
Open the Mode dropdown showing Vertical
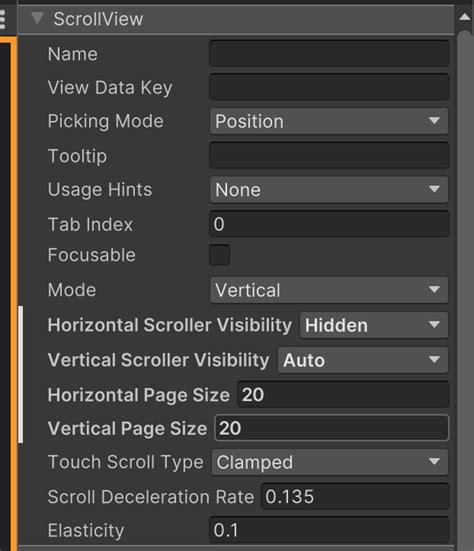pyautogui.click(x=329, y=290)
